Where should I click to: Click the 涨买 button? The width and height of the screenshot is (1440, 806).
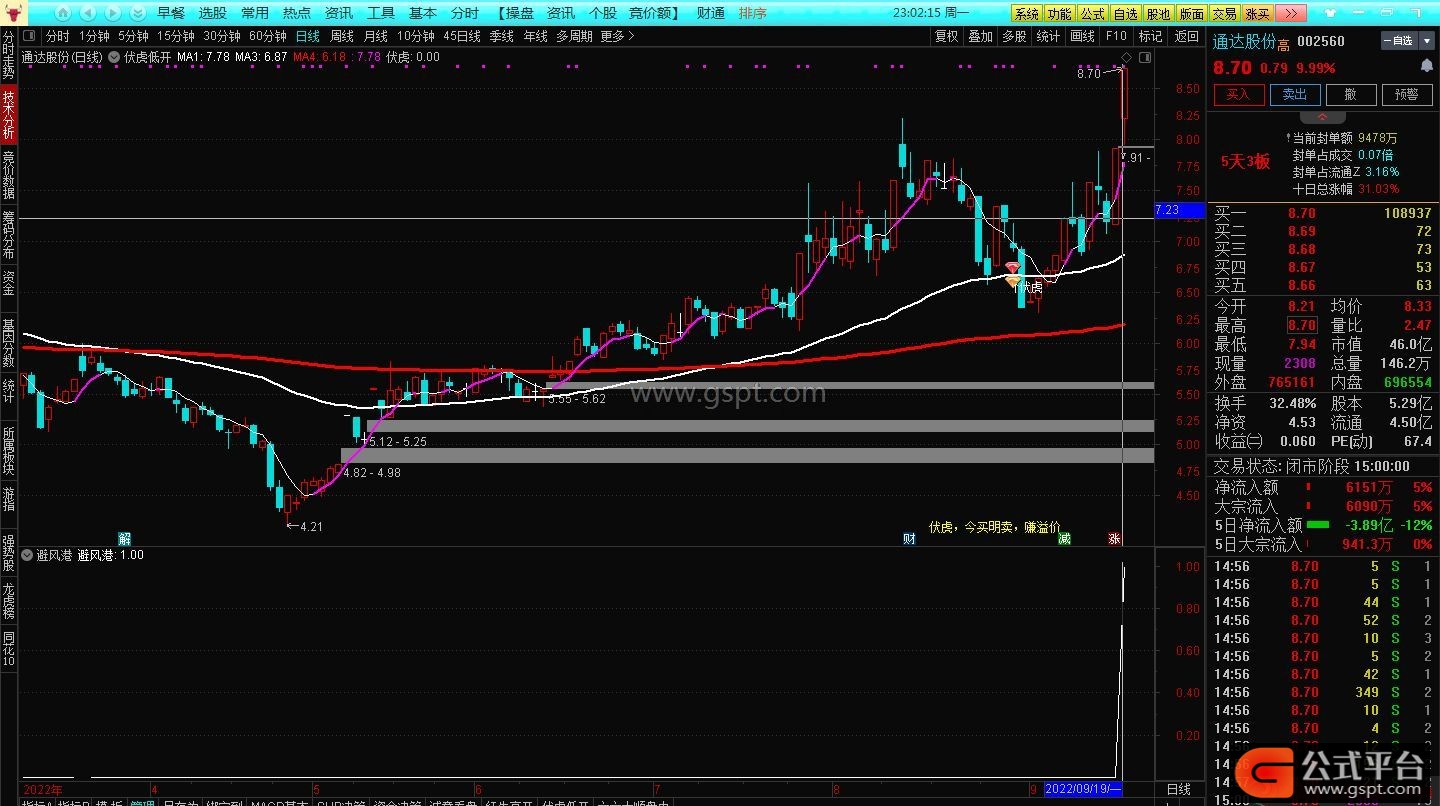[1257, 14]
